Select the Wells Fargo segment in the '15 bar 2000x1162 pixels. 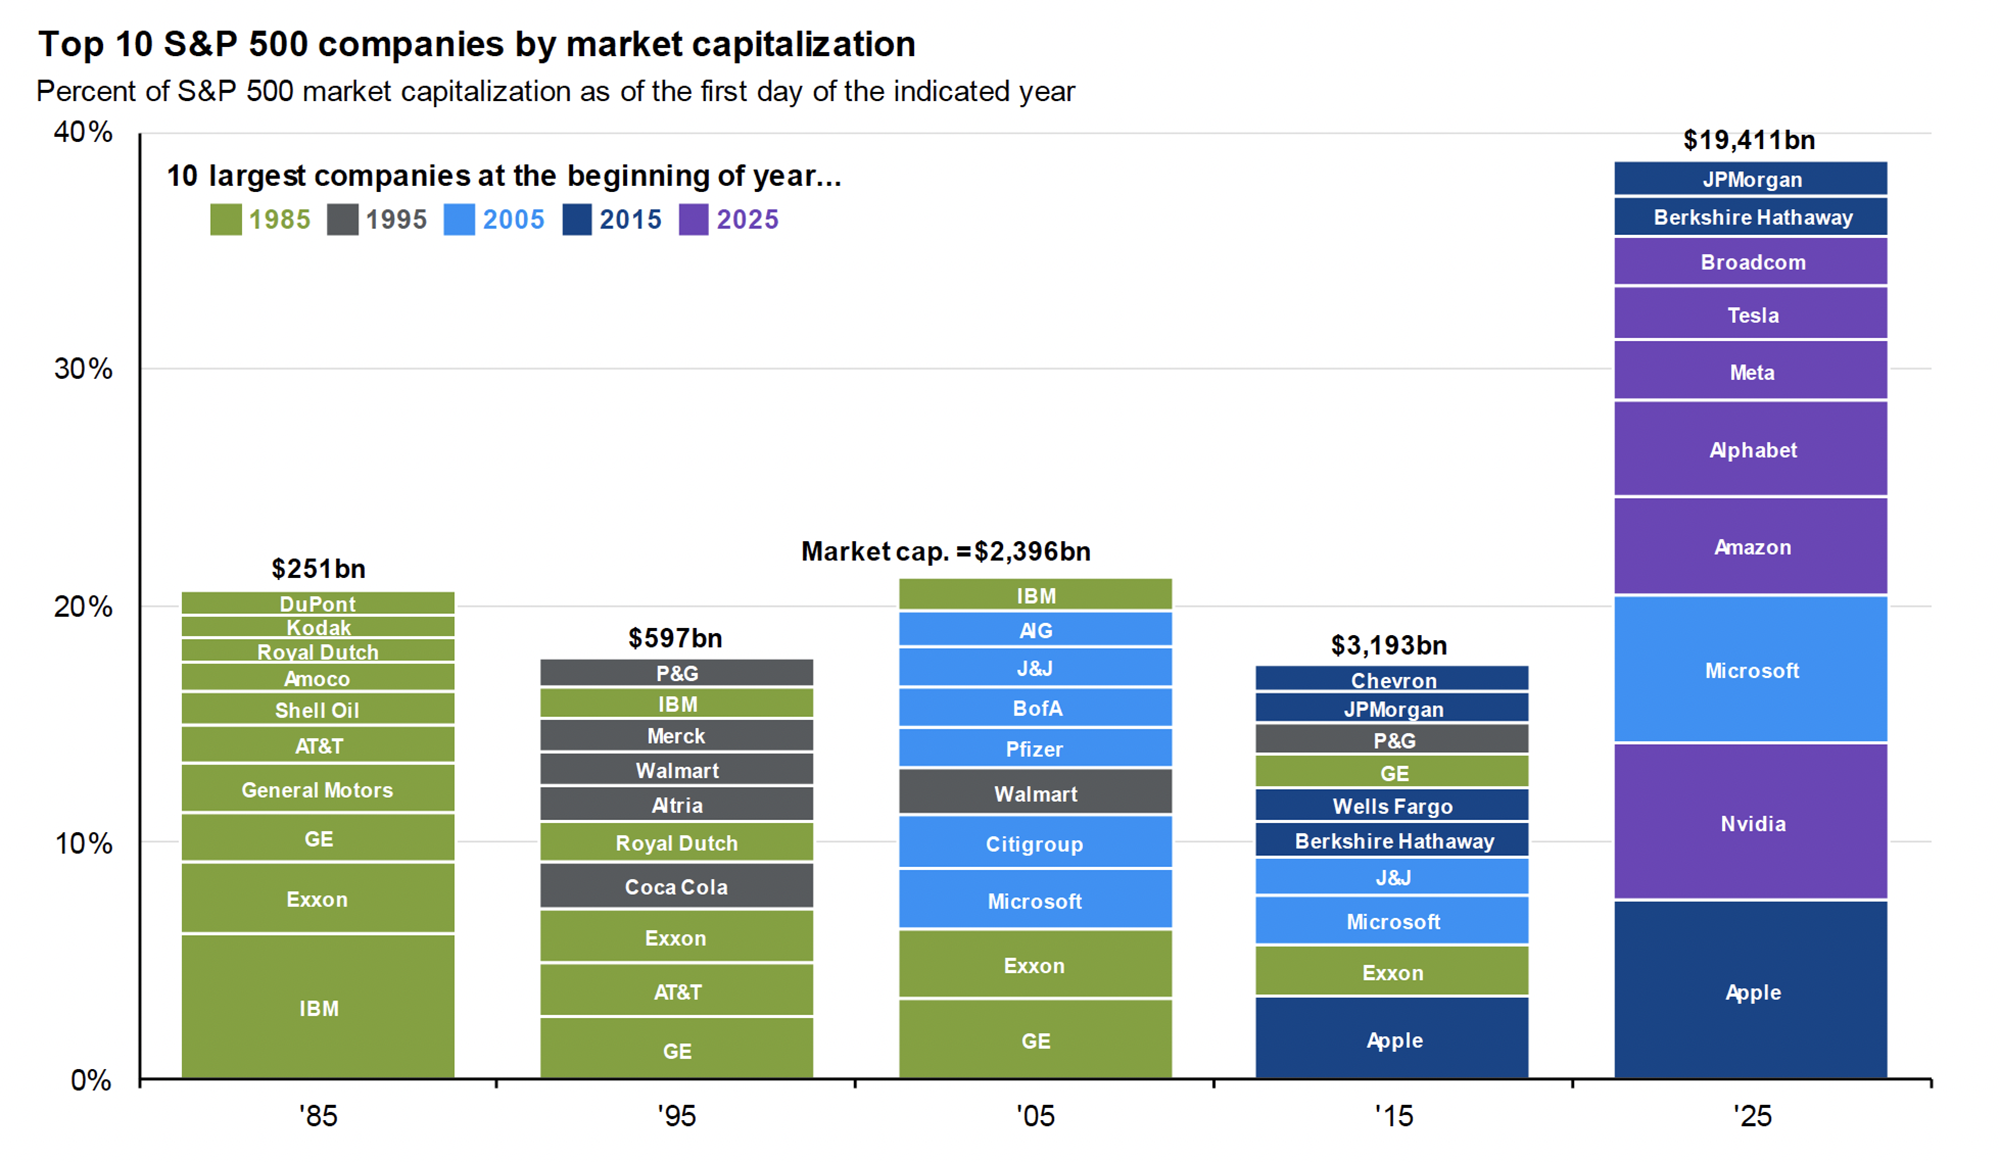tap(1392, 805)
